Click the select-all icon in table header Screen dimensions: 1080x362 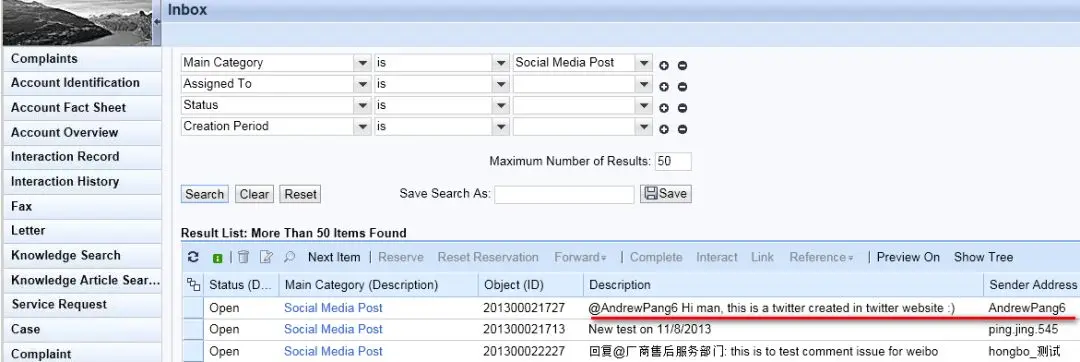pyautogui.click(x=194, y=284)
